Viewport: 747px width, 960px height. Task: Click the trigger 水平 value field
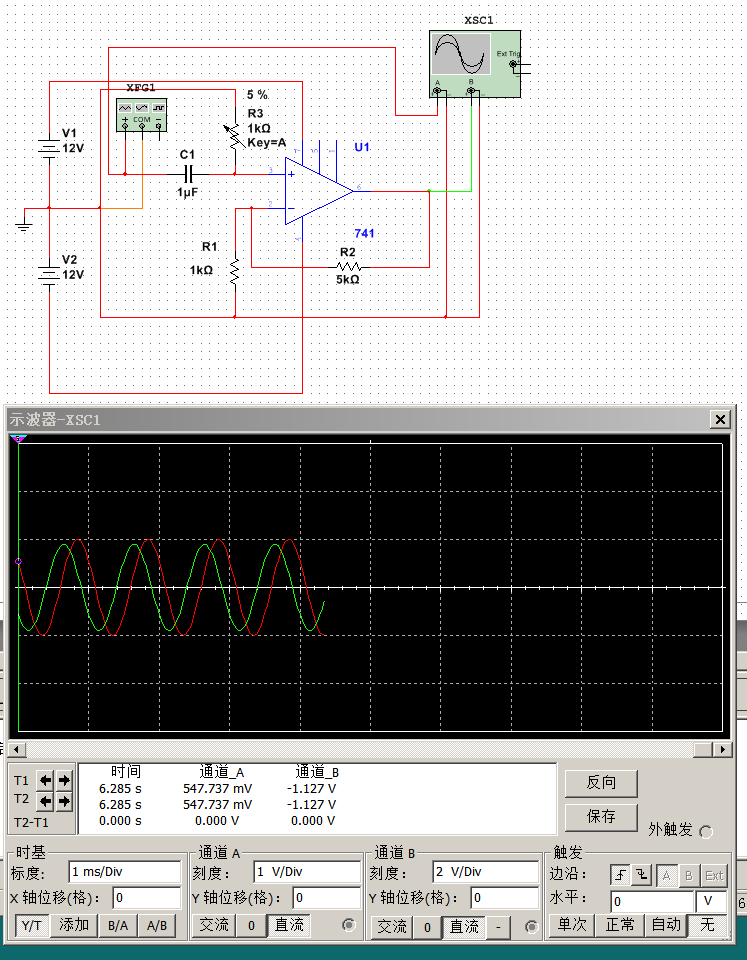point(653,902)
